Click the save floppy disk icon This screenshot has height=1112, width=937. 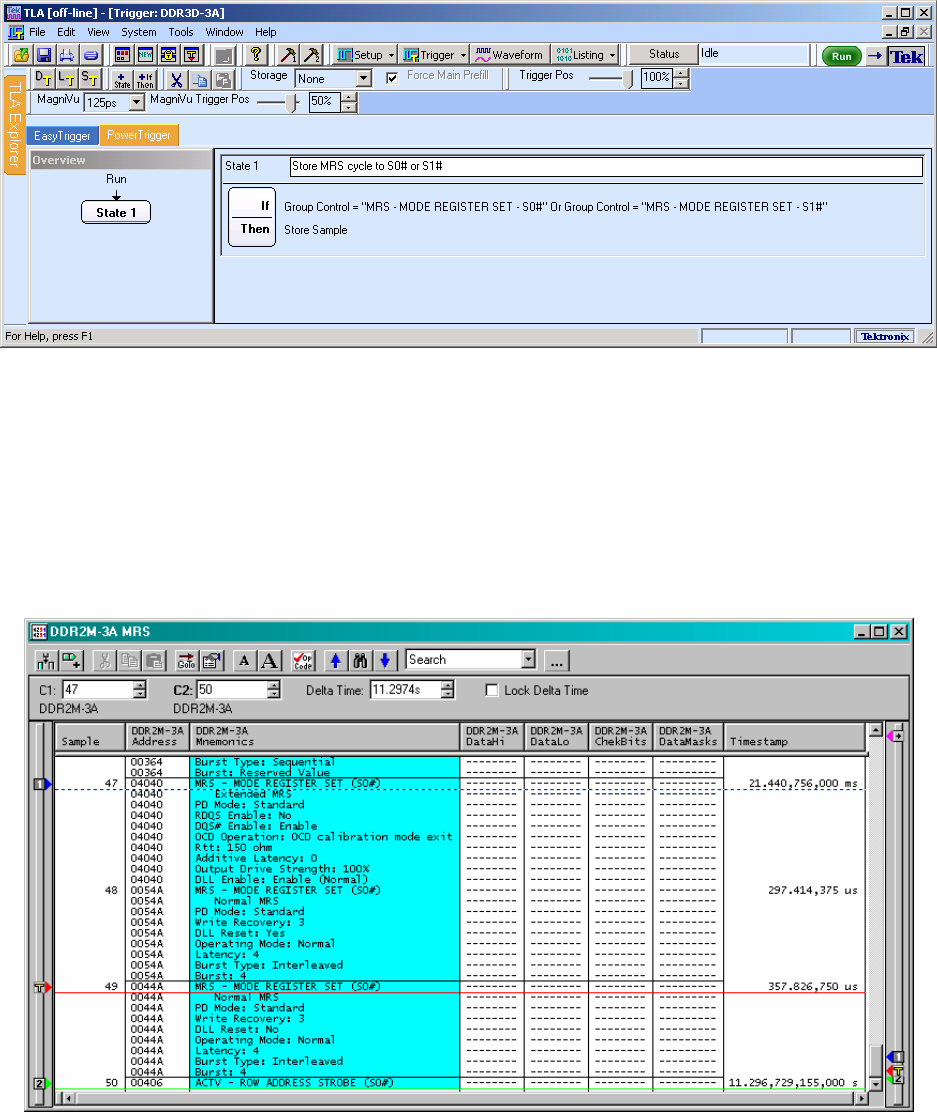(x=44, y=55)
